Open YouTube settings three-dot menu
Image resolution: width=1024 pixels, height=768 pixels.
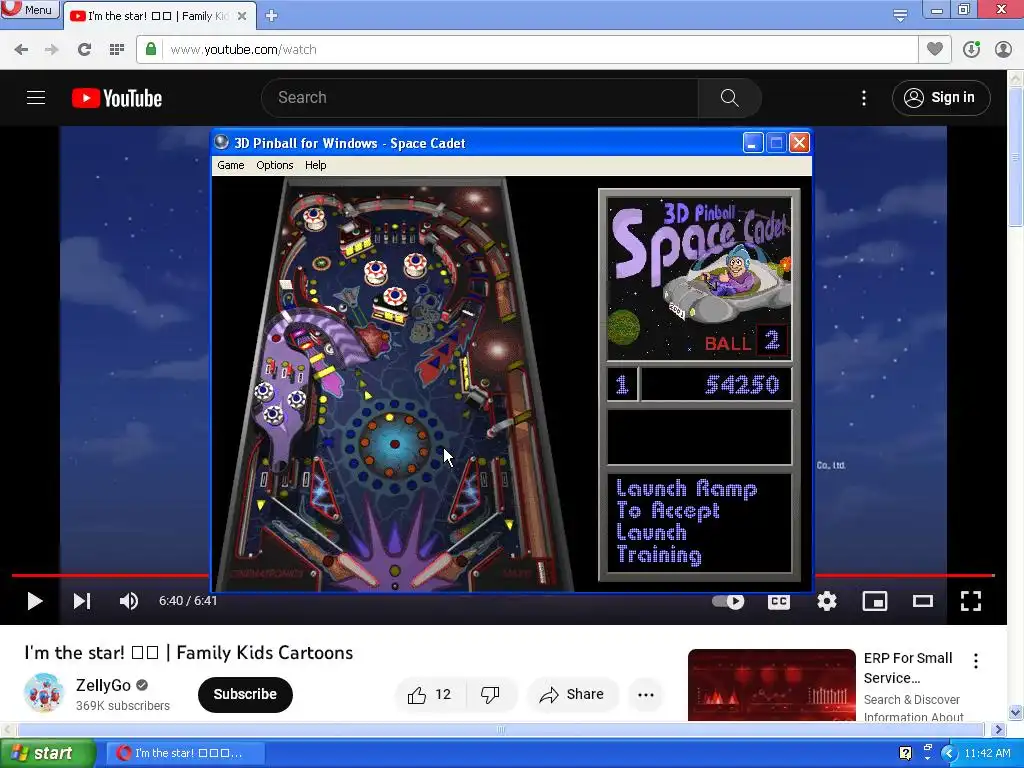click(x=864, y=98)
